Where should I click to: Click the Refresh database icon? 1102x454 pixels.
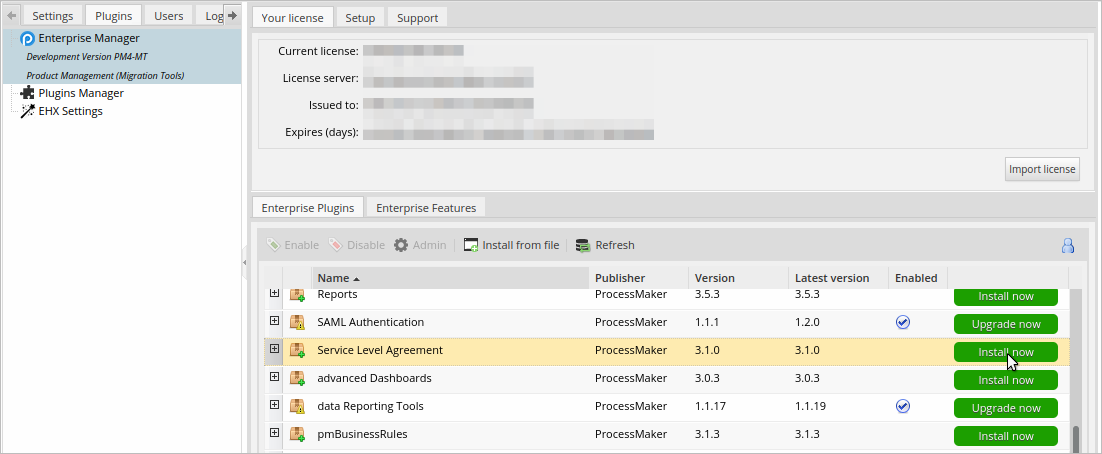pos(582,245)
